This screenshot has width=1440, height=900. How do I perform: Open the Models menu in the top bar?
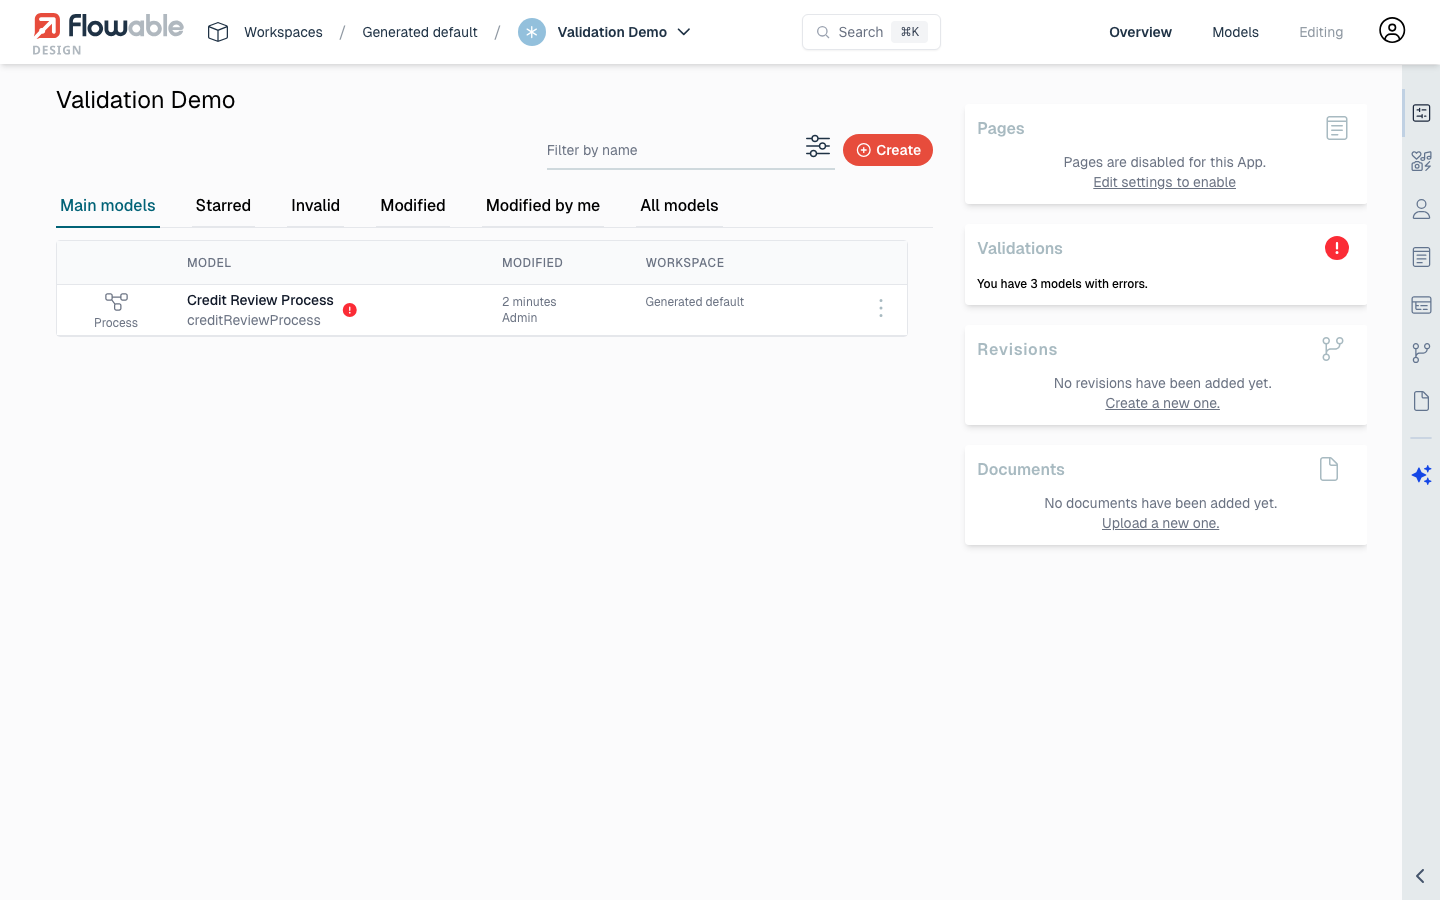[x=1235, y=32]
